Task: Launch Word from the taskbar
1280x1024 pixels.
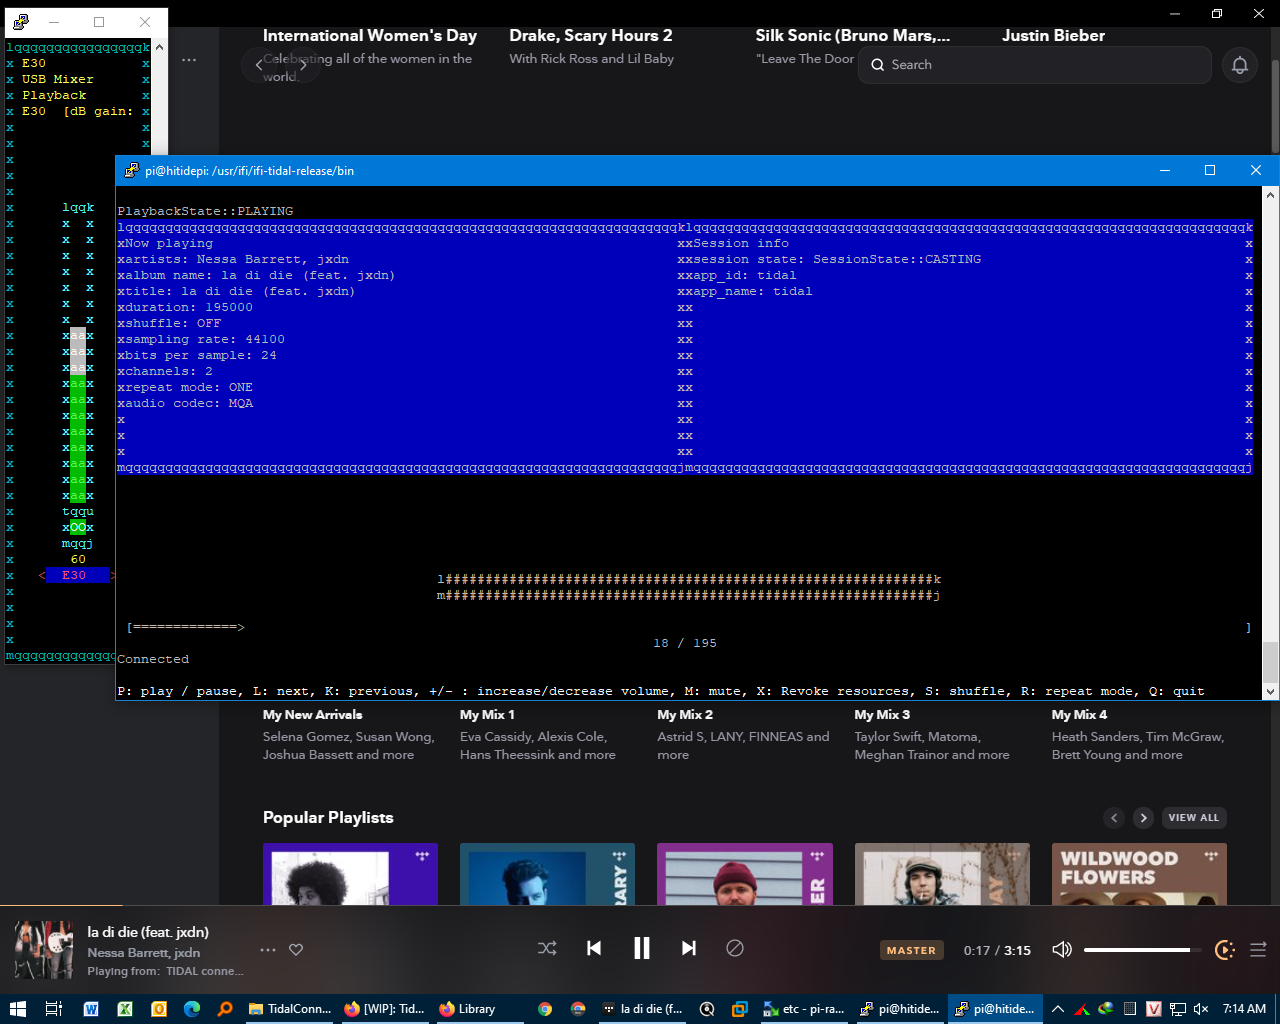Action: tap(91, 1009)
